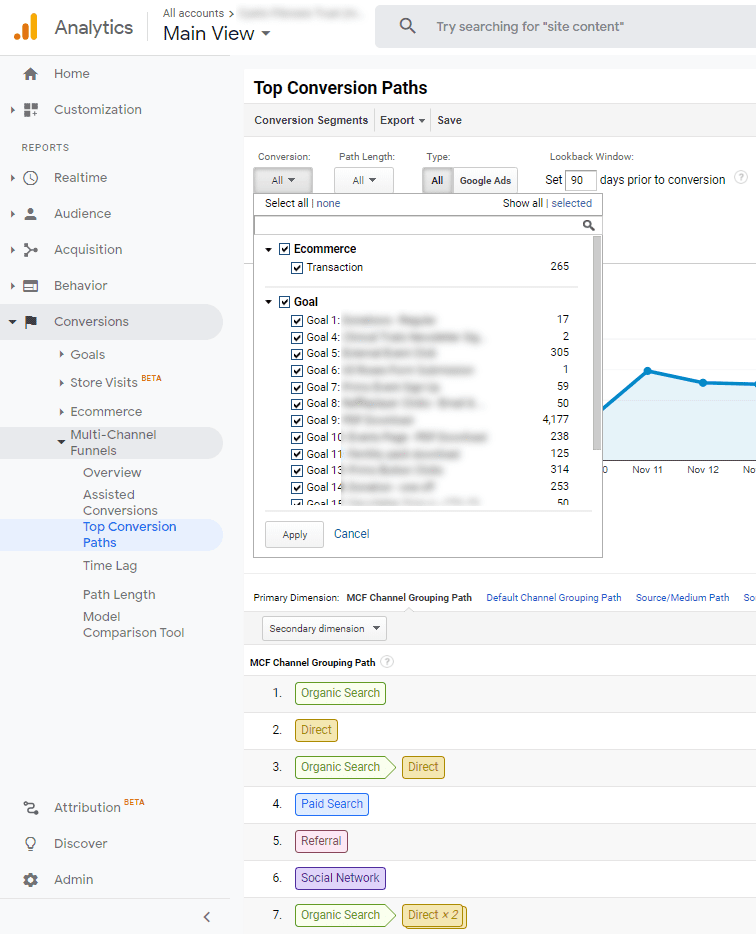Toggle the Goal group checkbox
The width and height of the screenshot is (756, 934).
click(285, 302)
